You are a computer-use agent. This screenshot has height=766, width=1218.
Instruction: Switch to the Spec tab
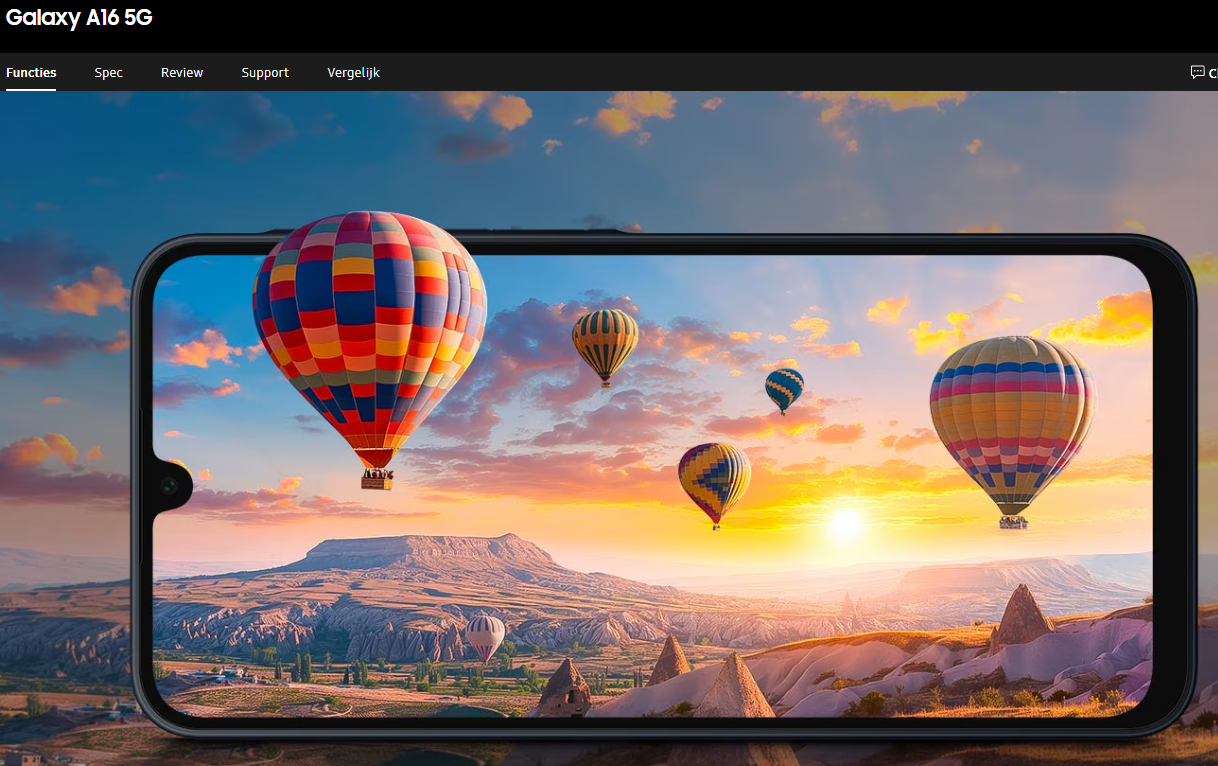pos(109,73)
